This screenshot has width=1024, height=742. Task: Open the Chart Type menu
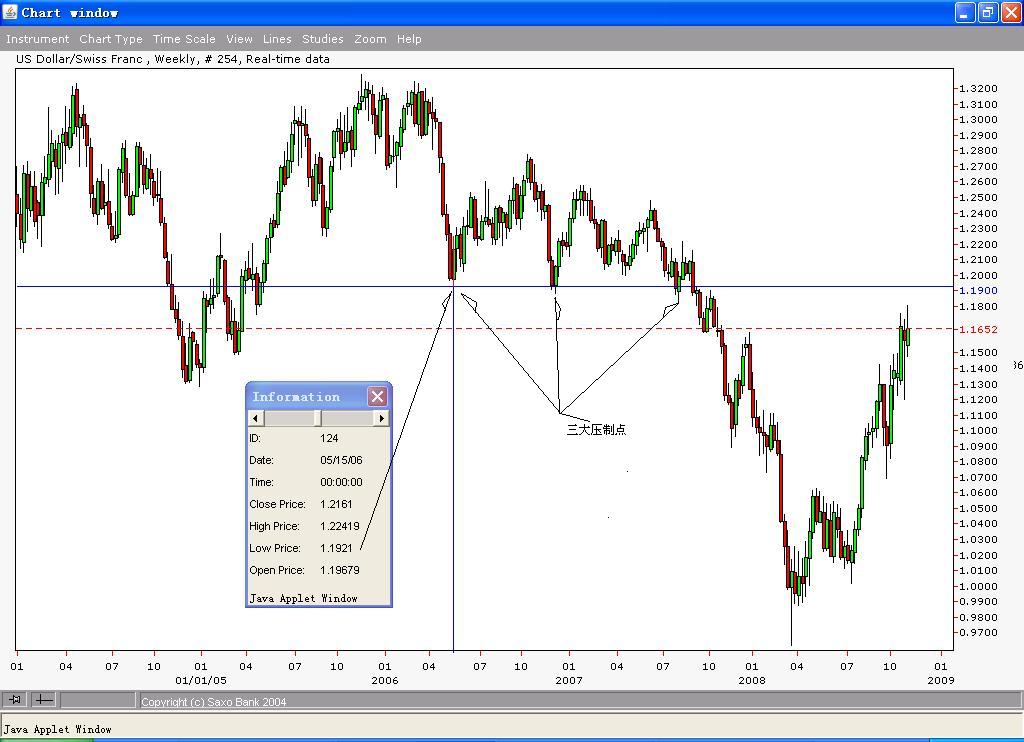coord(111,39)
